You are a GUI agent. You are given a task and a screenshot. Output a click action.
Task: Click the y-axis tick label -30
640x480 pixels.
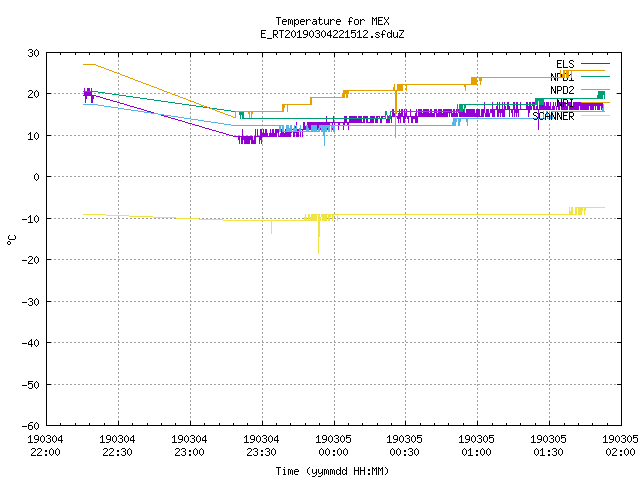(x=31, y=302)
